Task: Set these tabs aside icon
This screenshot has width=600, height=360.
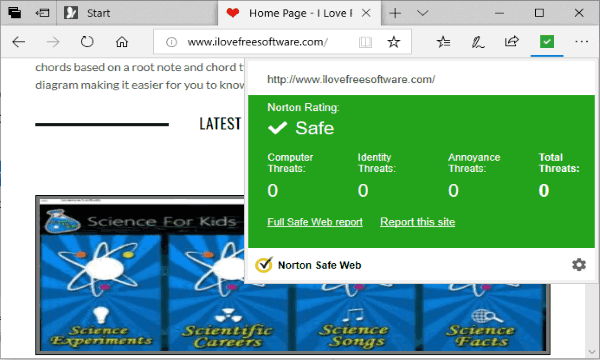Action: (42, 13)
